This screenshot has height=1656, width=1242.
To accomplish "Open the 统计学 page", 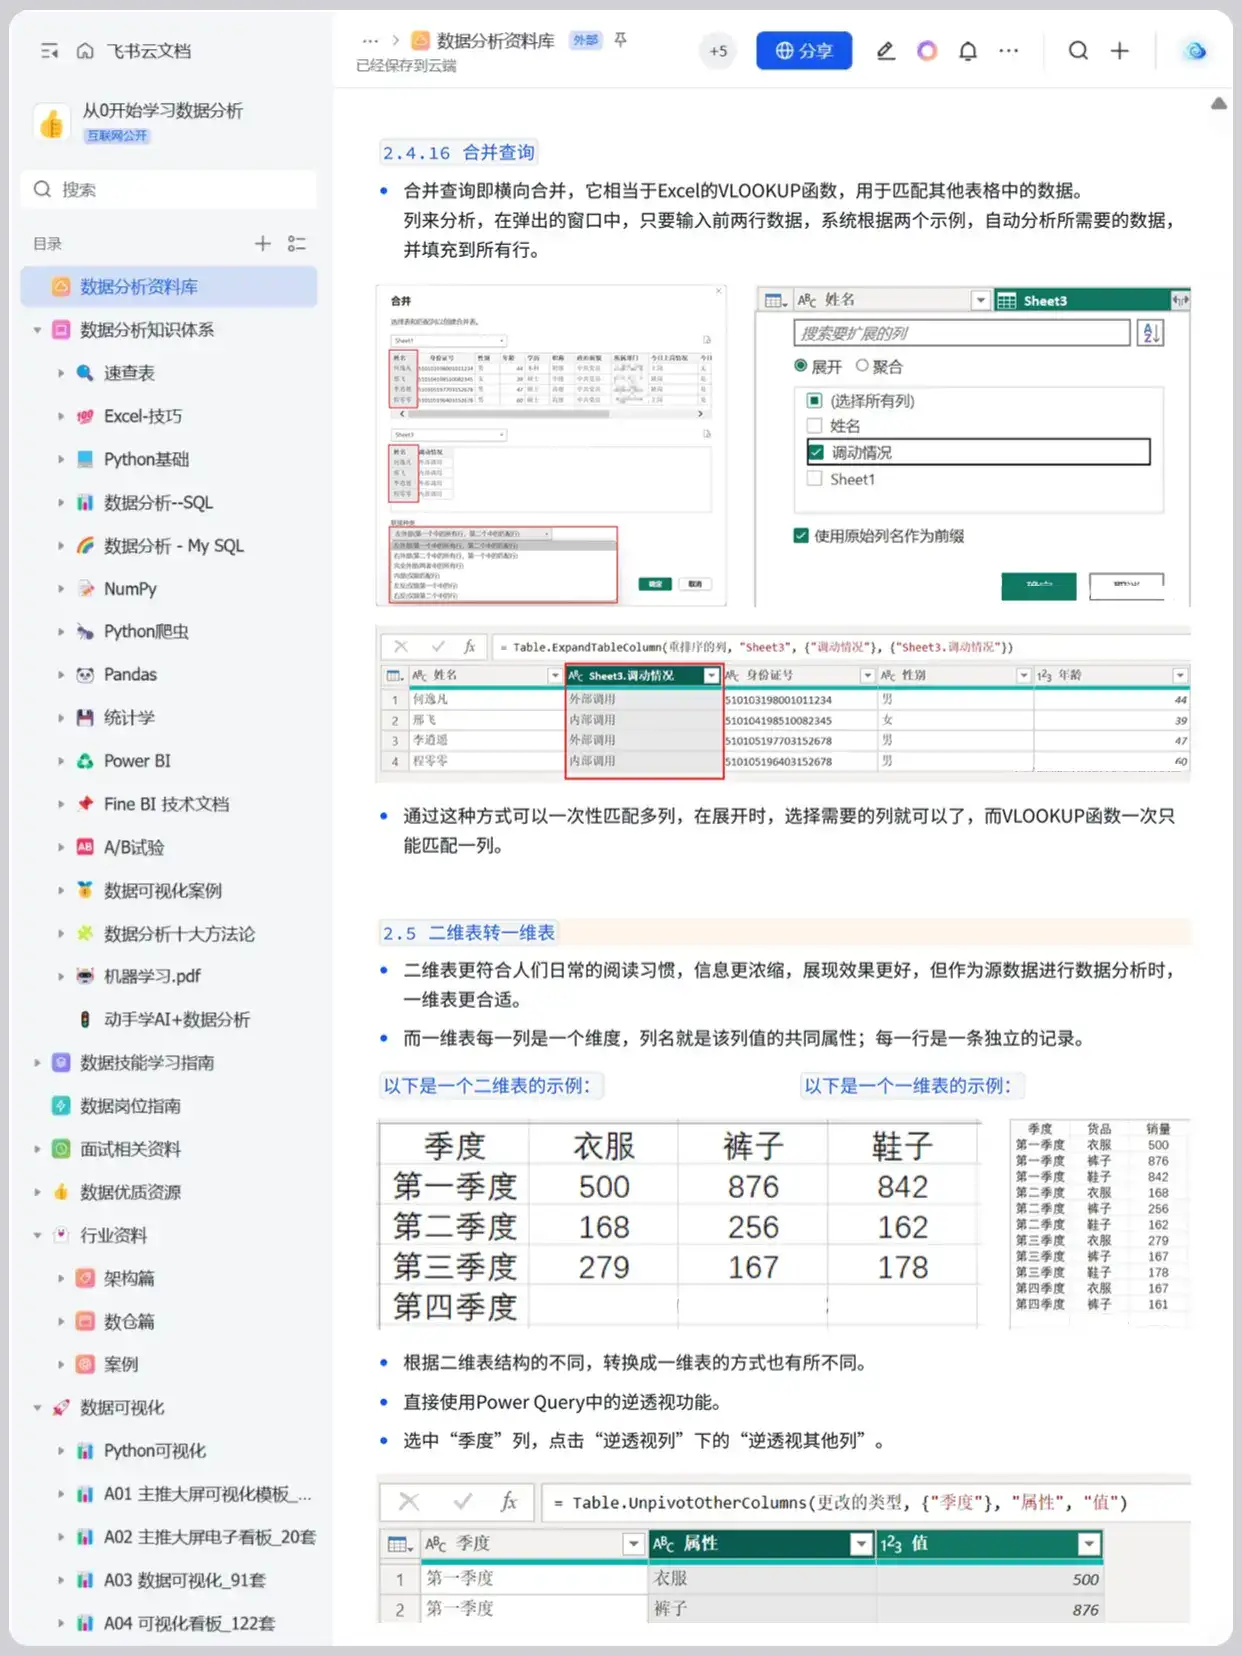I will (x=129, y=718).
